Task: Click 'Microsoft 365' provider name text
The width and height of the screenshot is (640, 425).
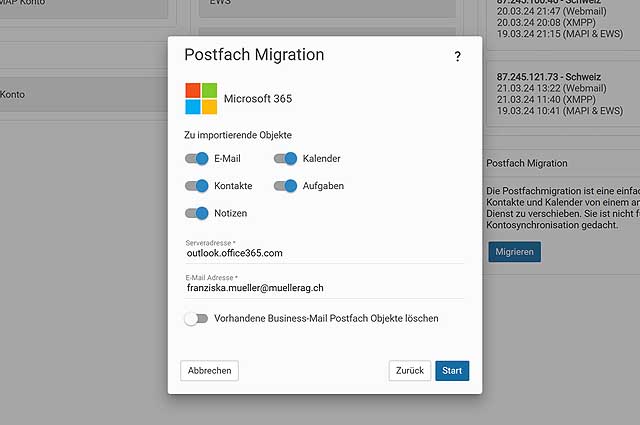Action: (x=258, y=99)
